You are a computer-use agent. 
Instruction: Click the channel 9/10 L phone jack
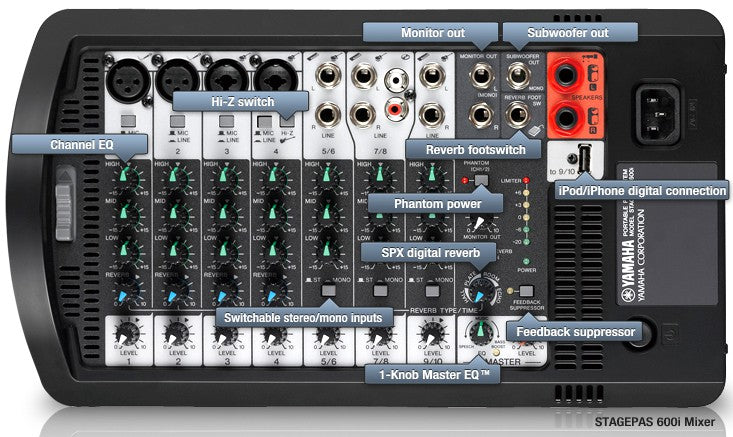point(431,75)
